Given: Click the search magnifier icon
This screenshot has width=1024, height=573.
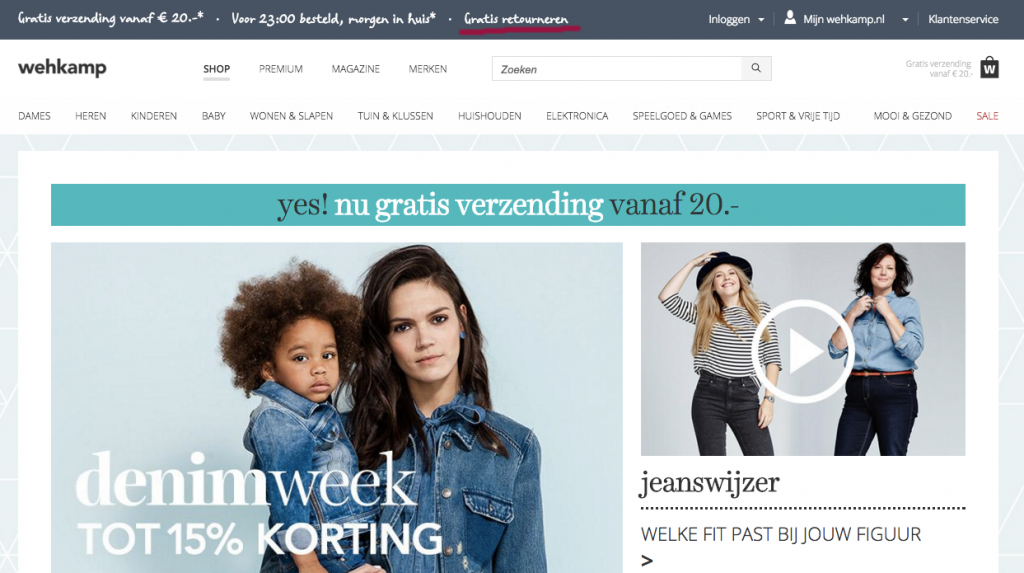Looking at the screenshot, I should click(756, 68).
